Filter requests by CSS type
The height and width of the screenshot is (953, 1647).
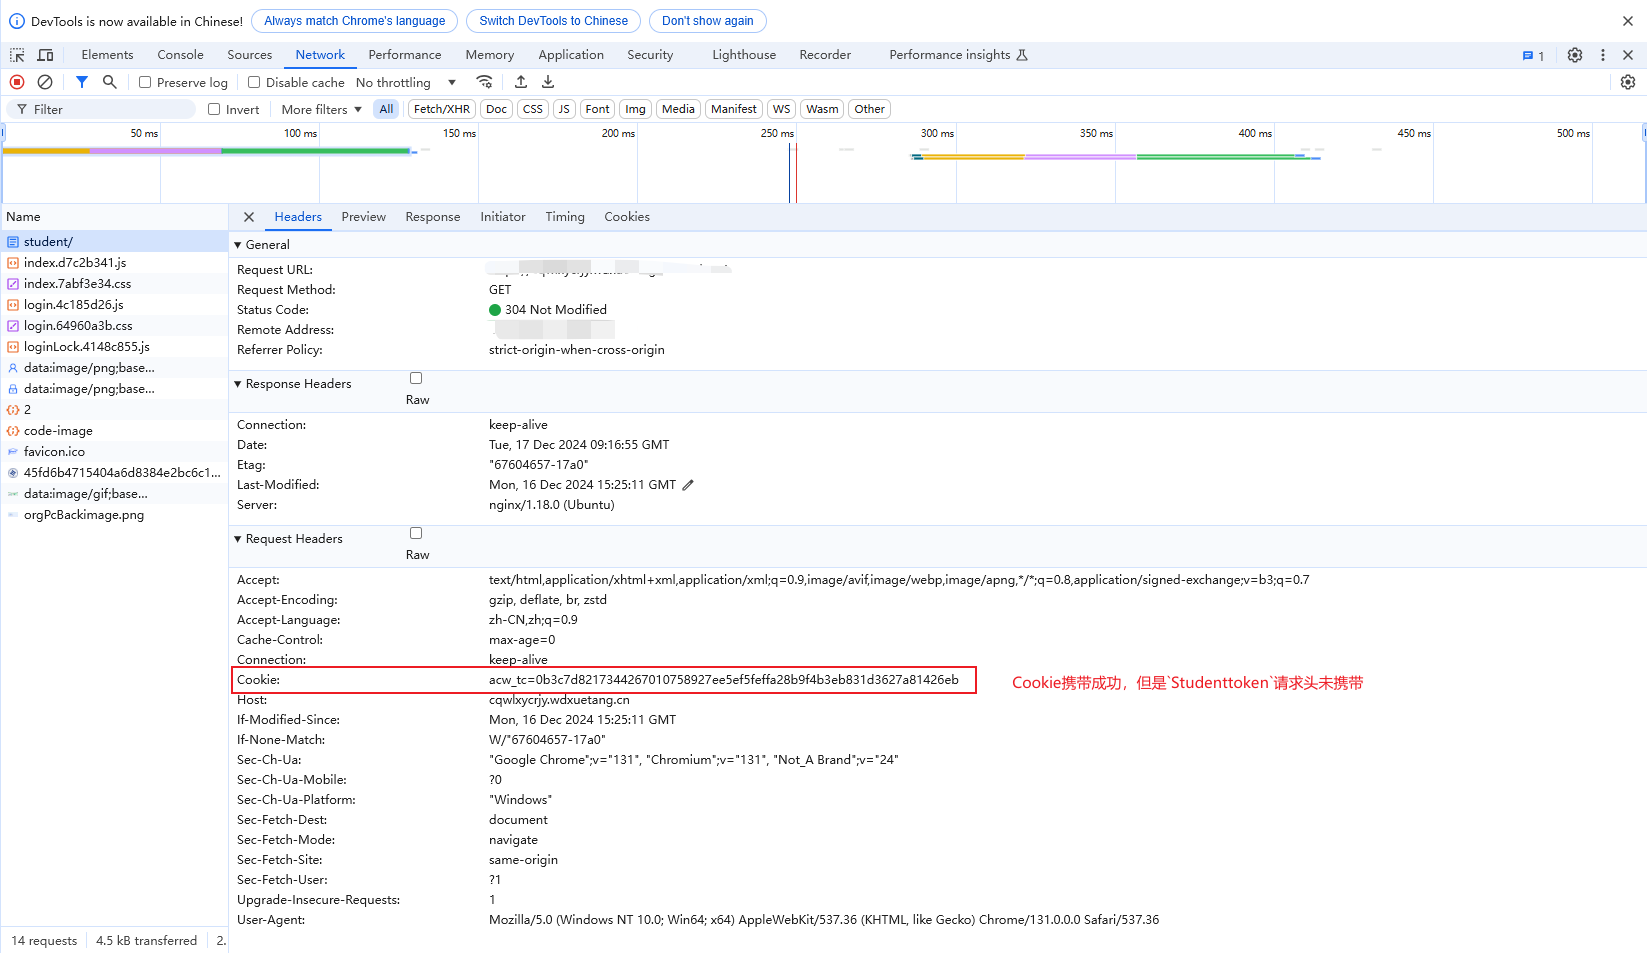coord(533,109)
